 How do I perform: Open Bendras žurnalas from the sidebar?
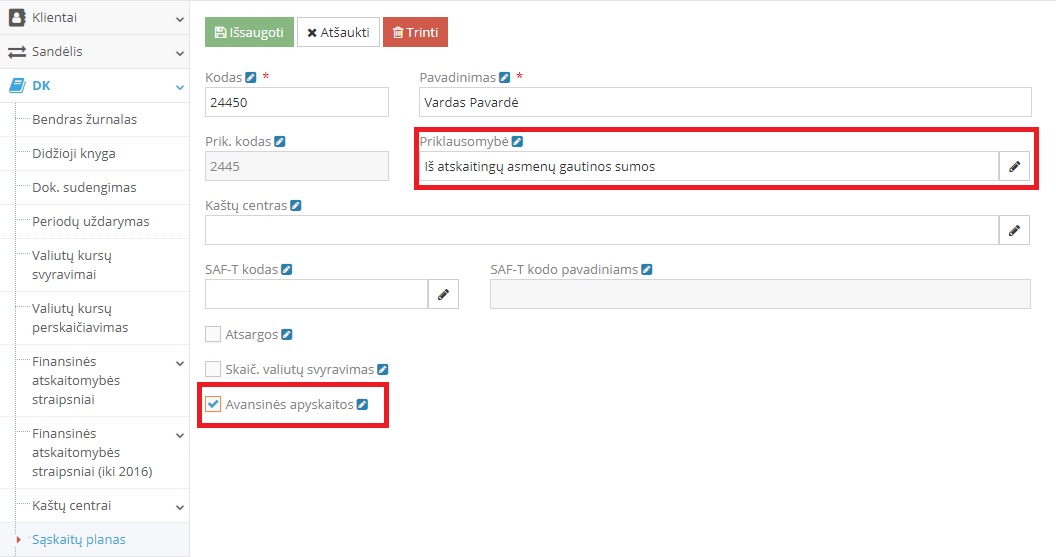[85, 120]
